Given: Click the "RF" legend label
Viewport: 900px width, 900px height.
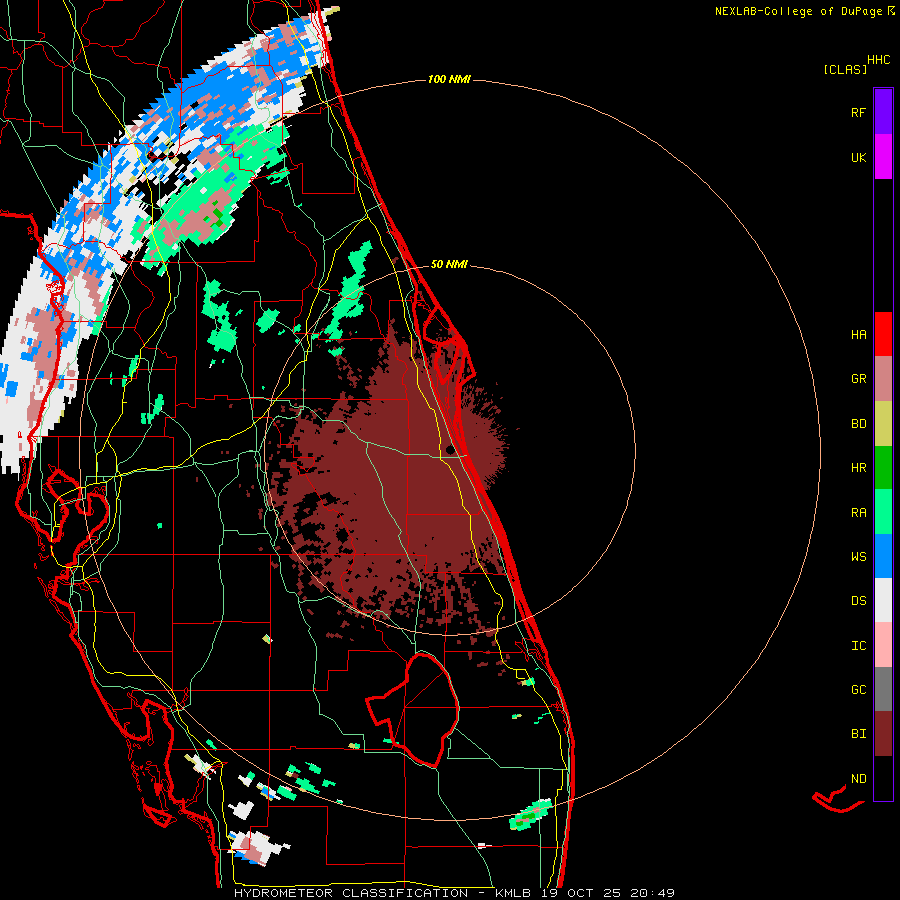Looking at the screenshot, I should (x=858, y=112).
